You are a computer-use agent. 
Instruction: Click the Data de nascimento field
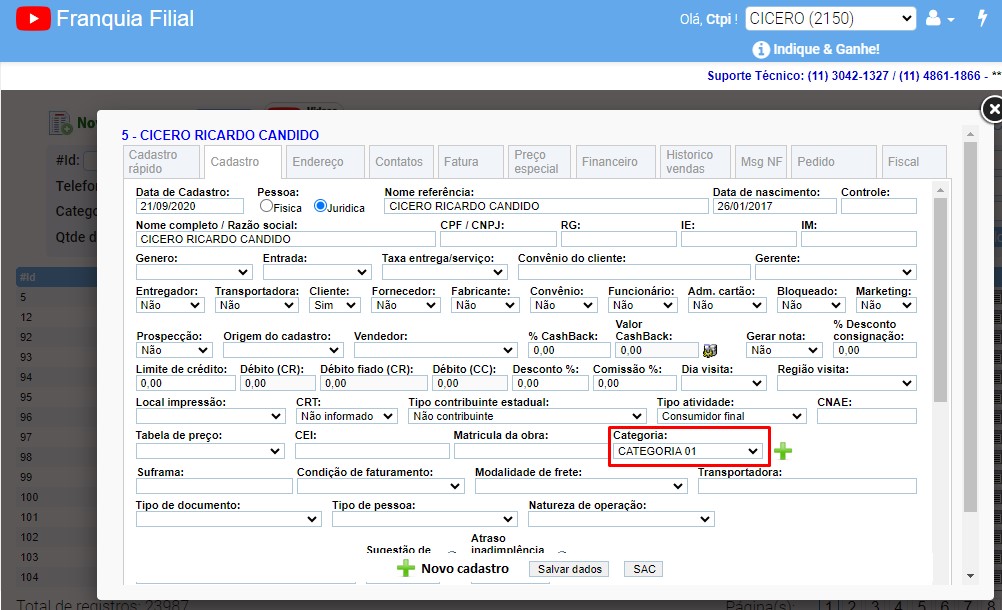[775, 206]
